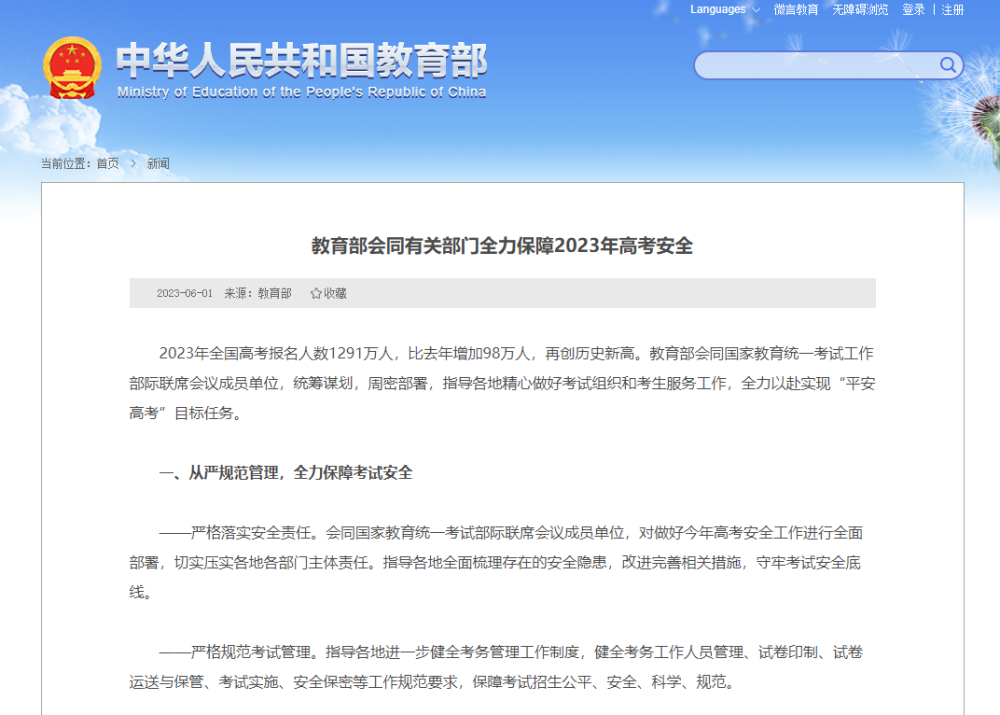Screen dimensions: 1000x715
Task: Click the English subtitle Ministry of Education
Action: coord(302,92)
